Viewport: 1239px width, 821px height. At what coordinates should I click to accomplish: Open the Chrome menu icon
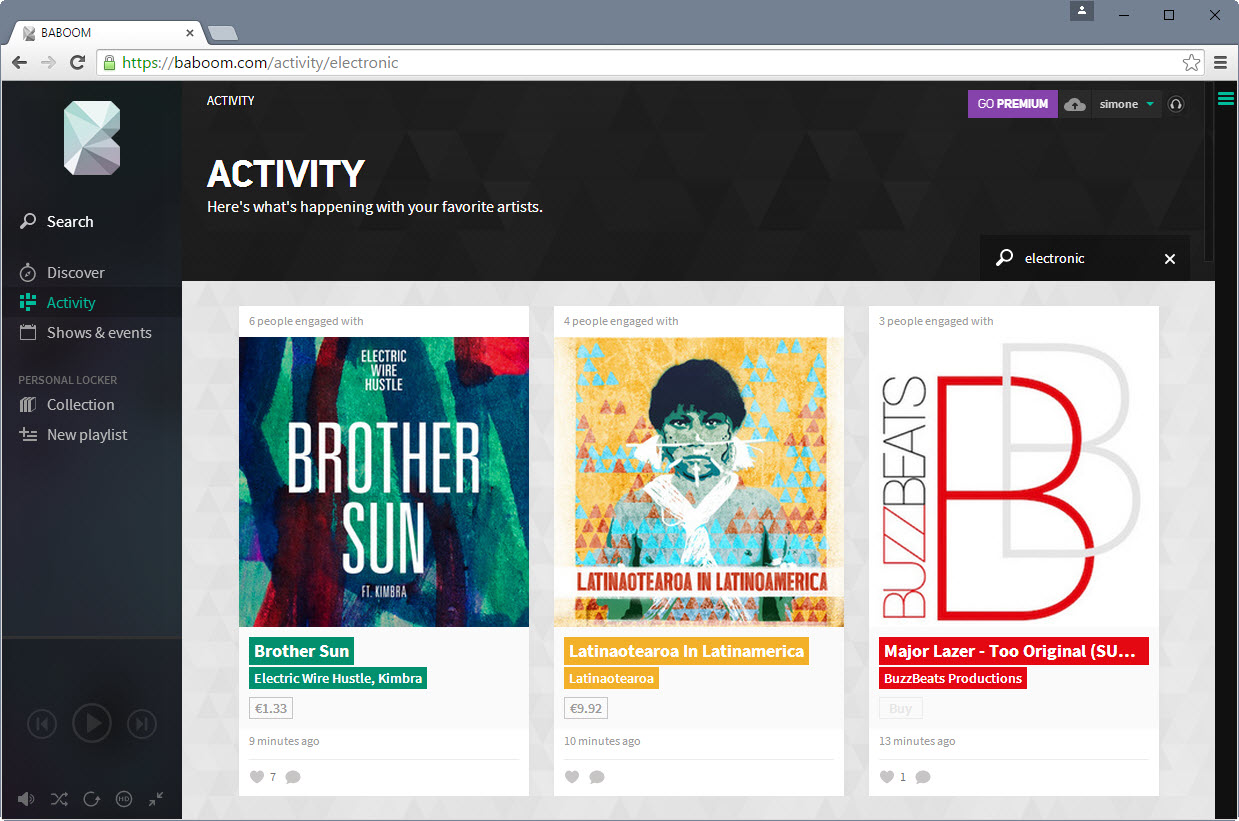pos(1220,62)
